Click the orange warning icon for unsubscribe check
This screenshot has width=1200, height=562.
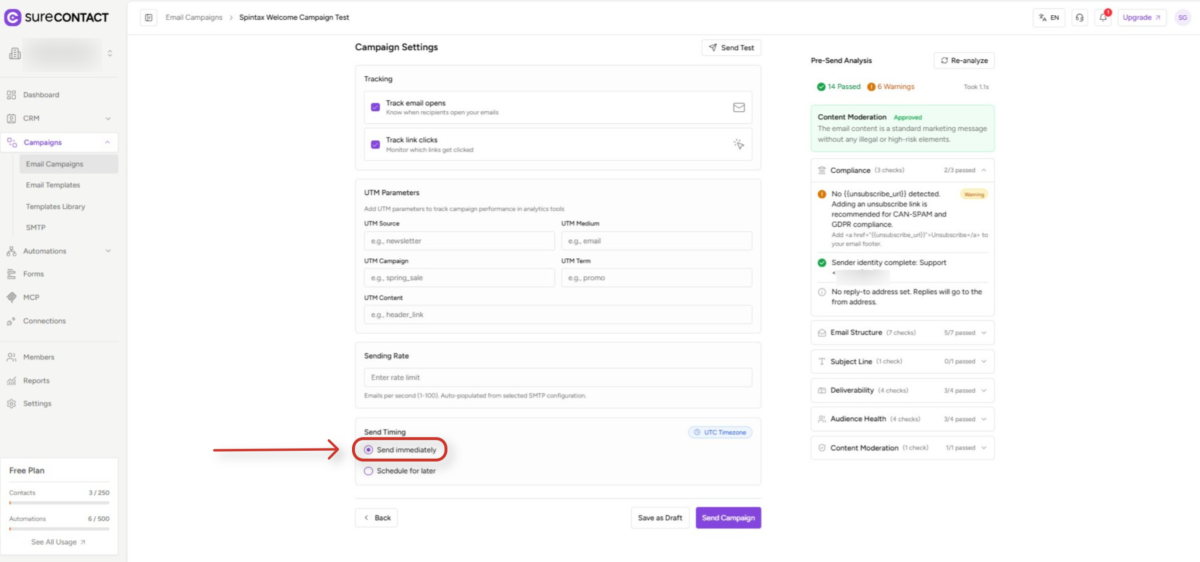tap(822, 194)
